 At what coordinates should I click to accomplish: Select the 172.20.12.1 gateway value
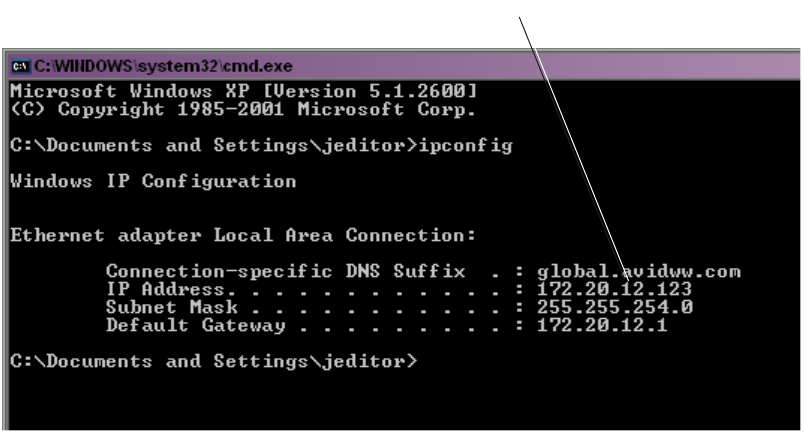click(x=602, y=325)
